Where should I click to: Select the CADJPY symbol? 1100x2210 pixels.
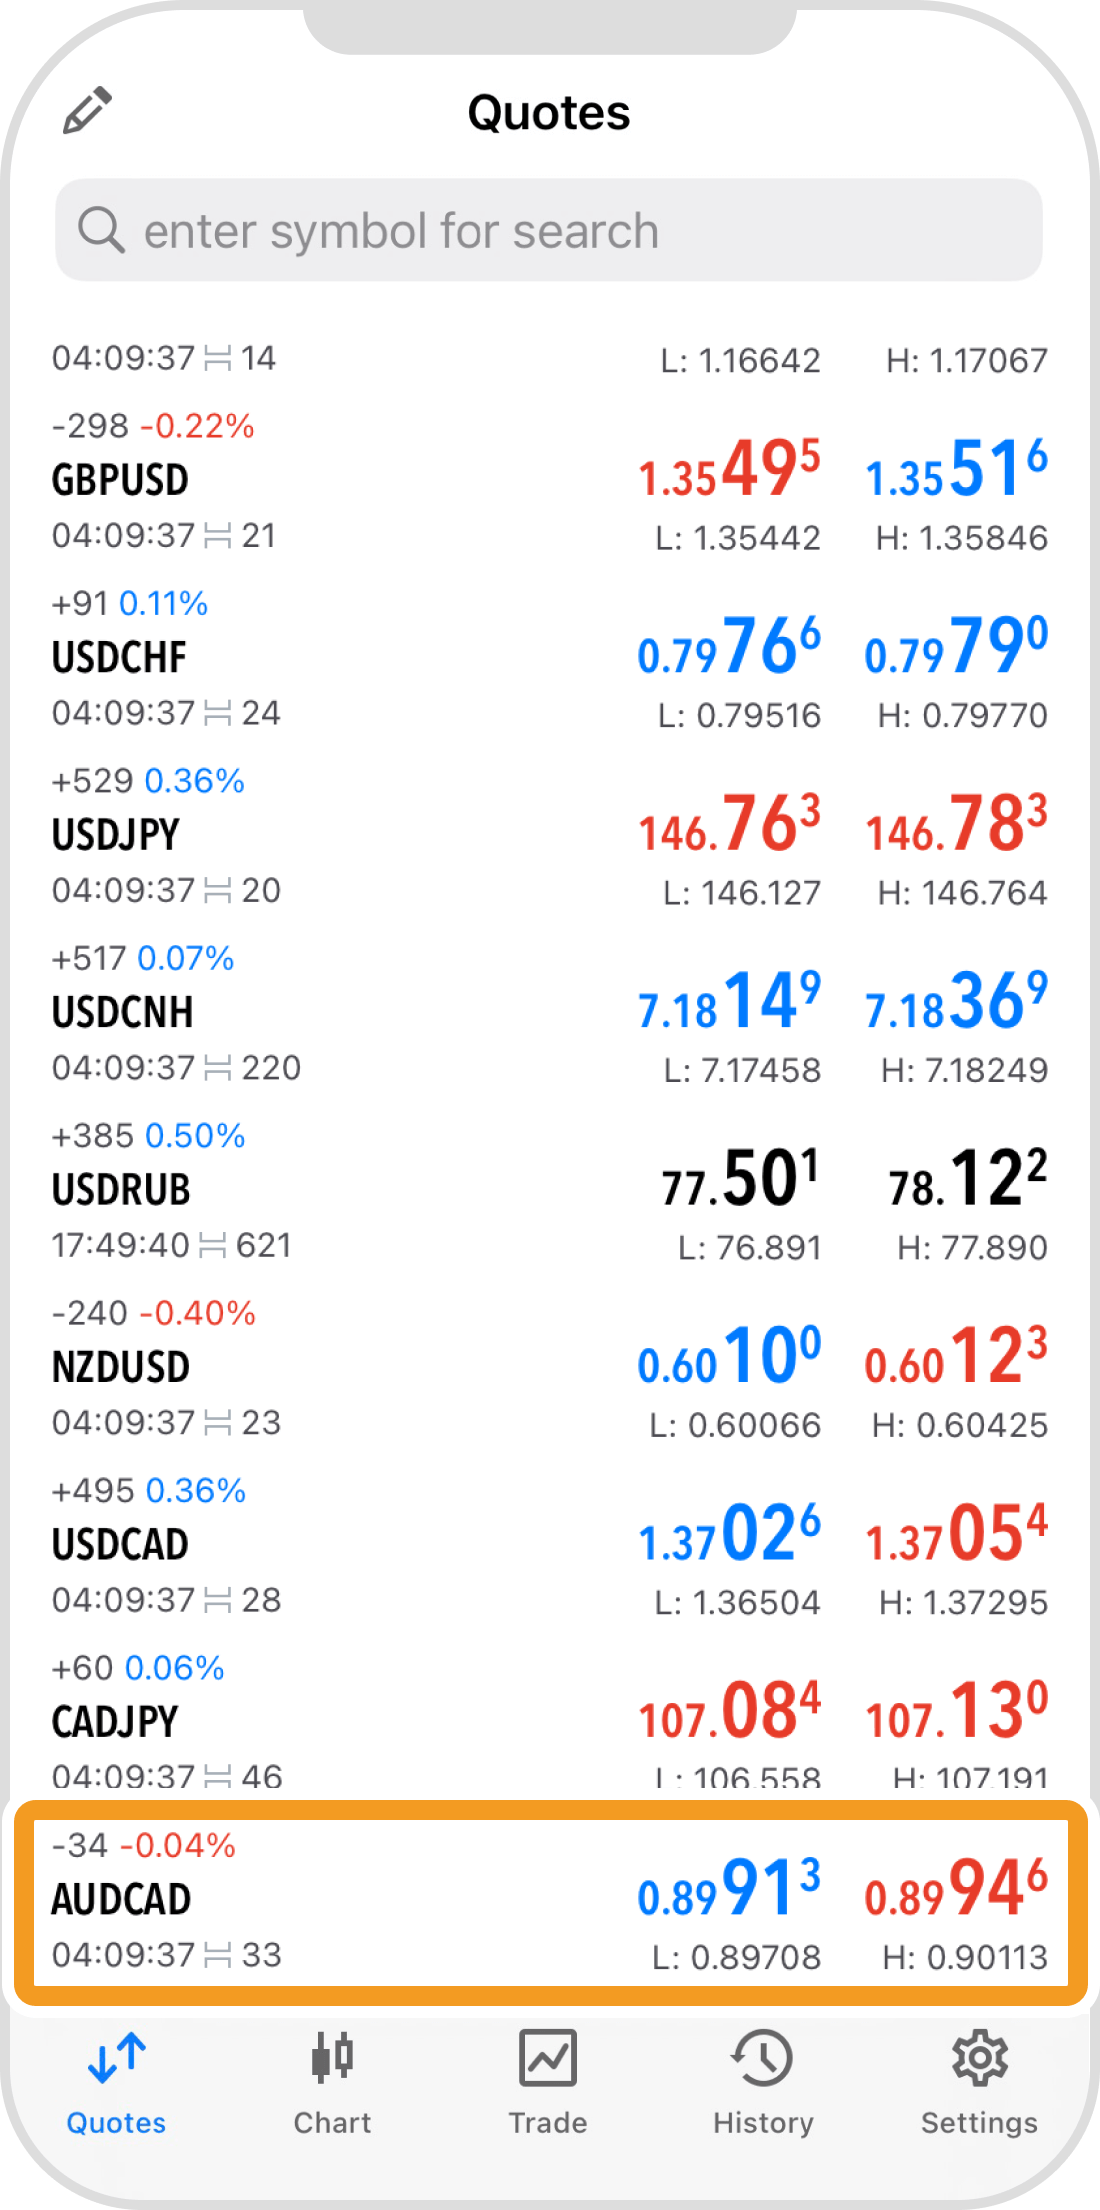click(115, 1722)
